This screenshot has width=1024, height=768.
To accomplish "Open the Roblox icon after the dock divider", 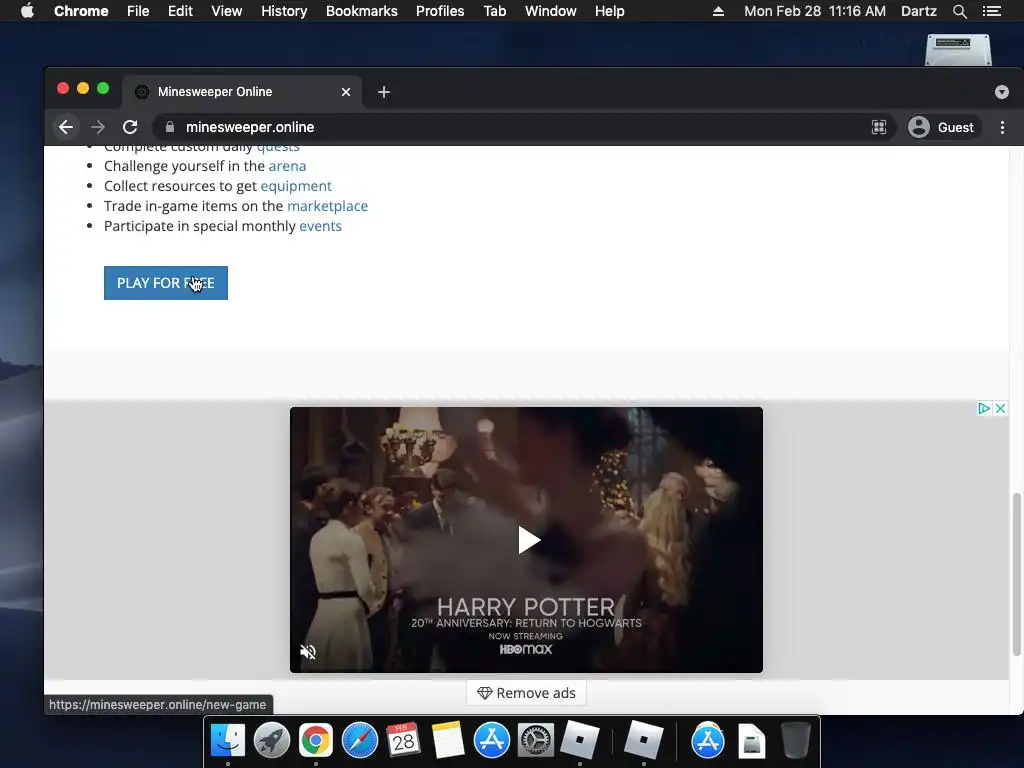I will point(643,741).
